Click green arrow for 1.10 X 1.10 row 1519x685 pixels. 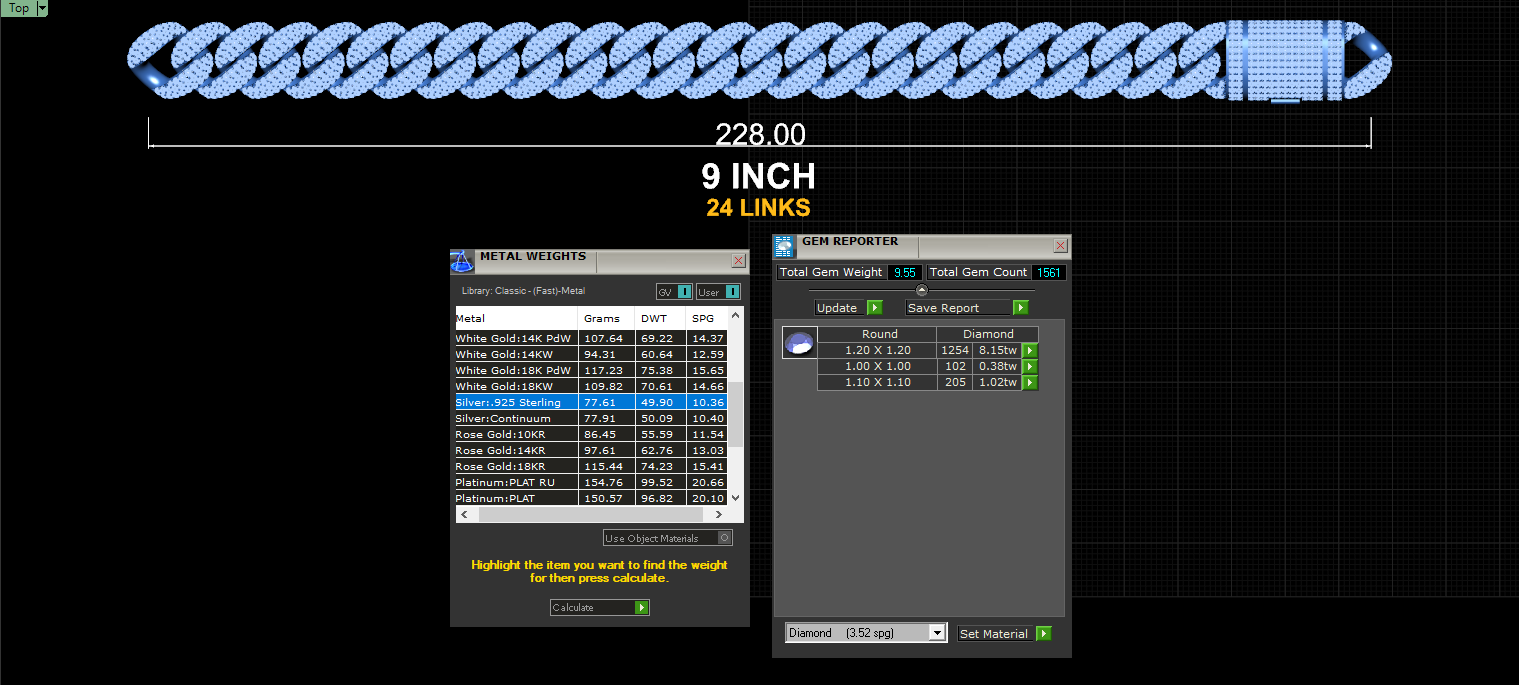point(1030,383)
